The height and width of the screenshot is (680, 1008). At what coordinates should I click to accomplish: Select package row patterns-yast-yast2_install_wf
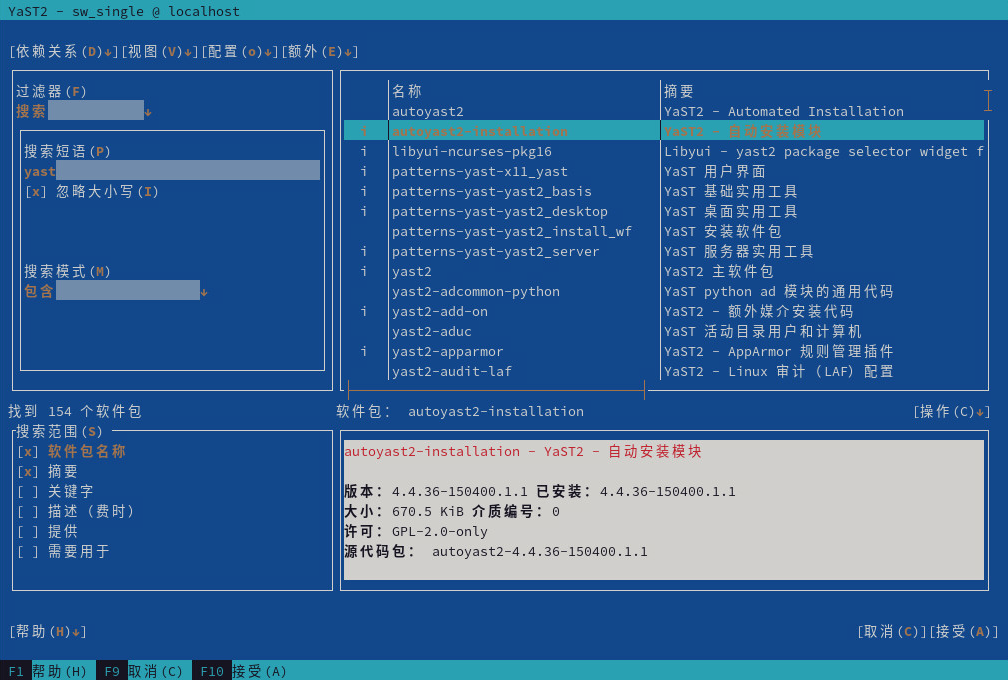point(664,231)
